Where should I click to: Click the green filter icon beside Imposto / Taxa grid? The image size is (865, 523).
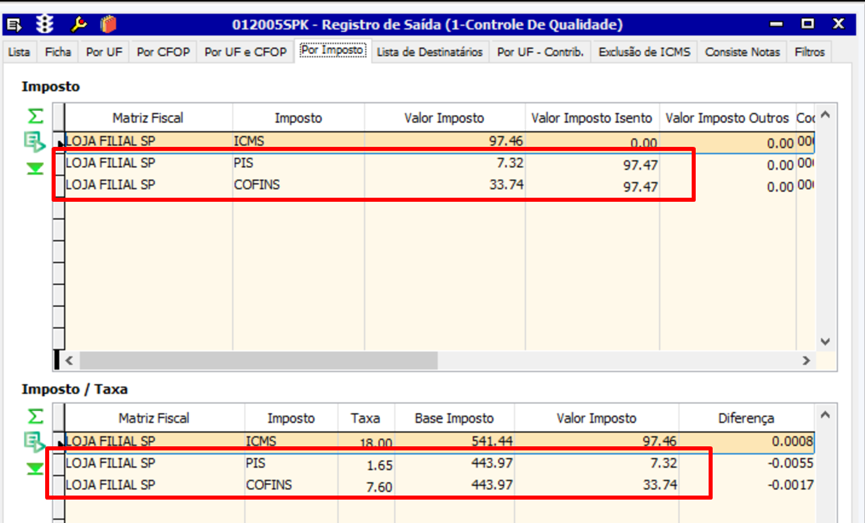coord(35,468)
